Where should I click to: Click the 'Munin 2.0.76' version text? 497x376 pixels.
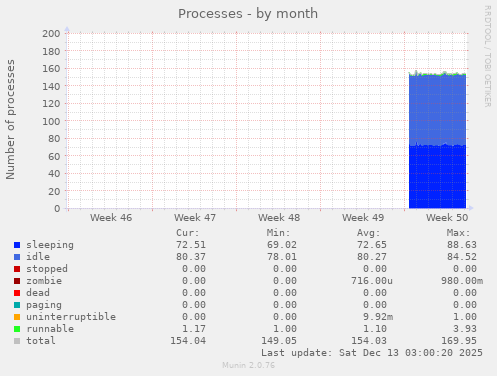coord(249,365)
